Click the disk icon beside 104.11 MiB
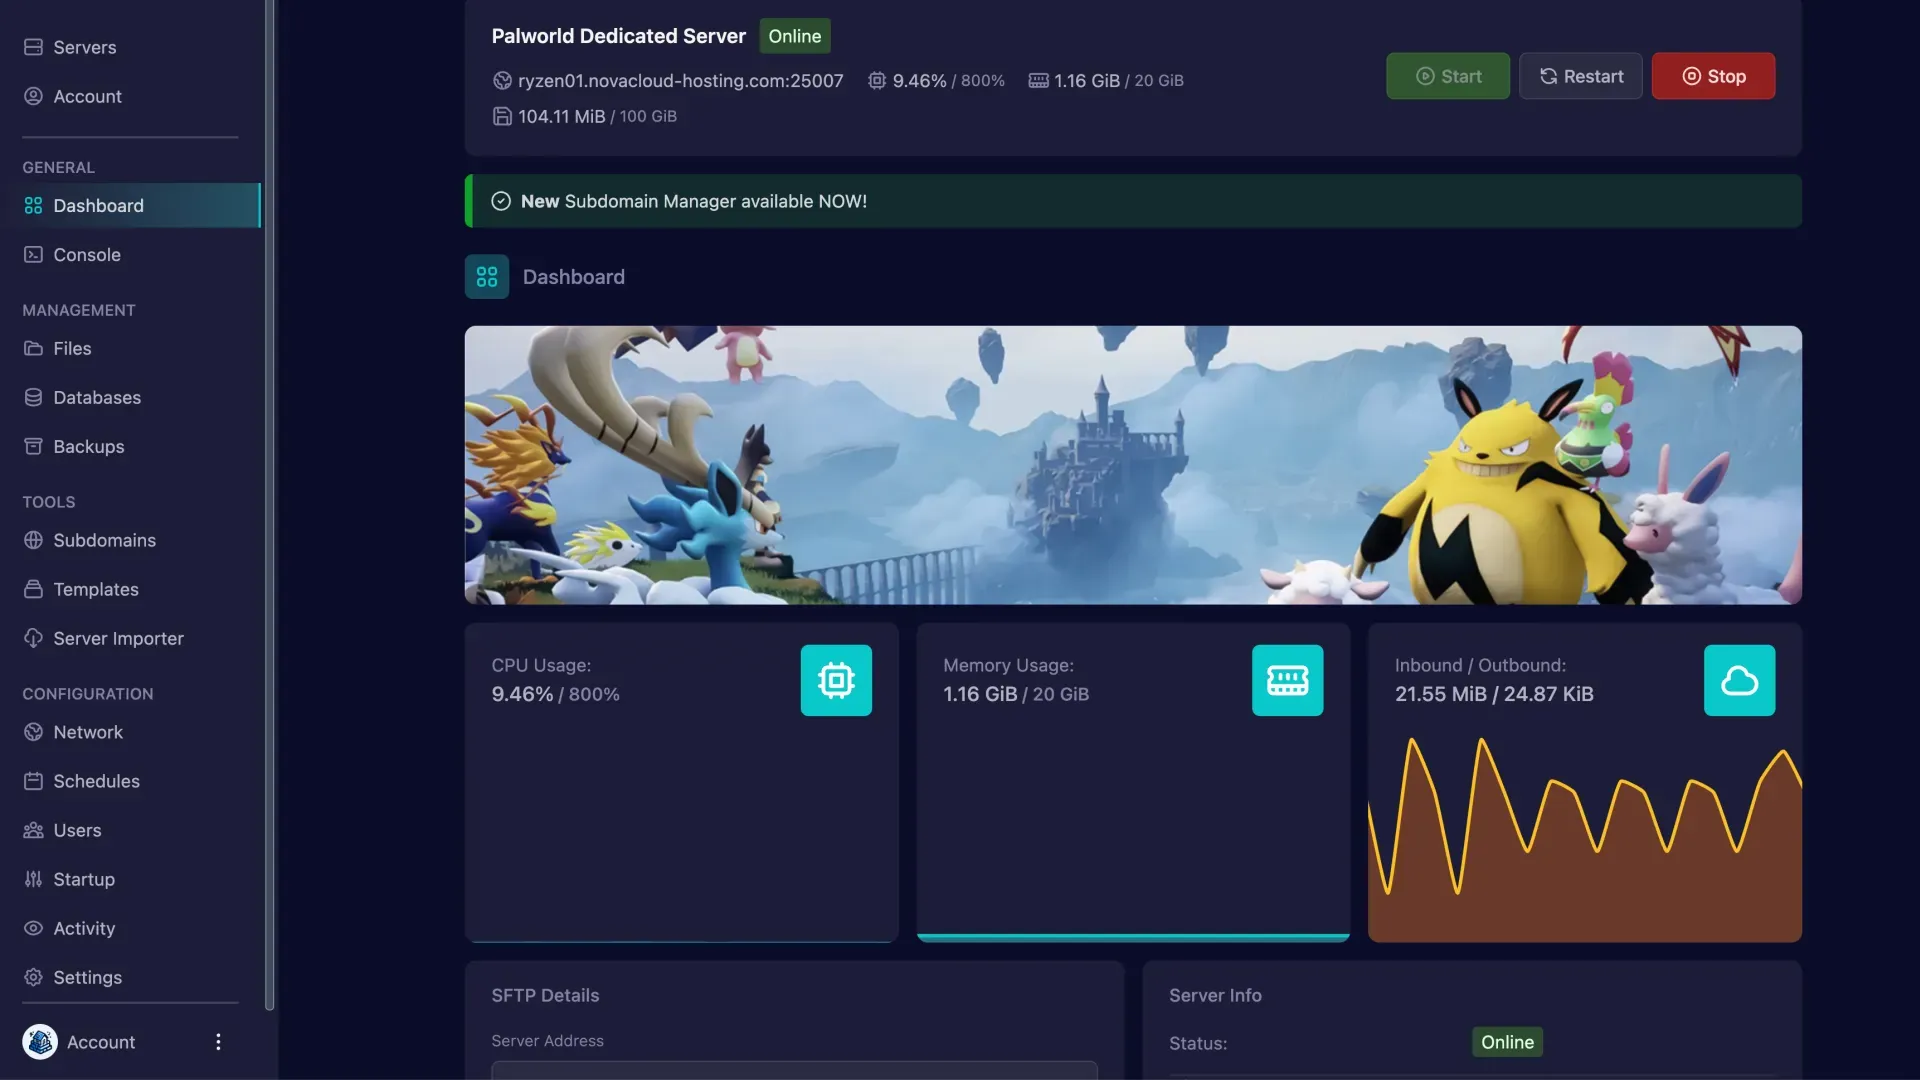Screen dimensions: 1920x1080 [x=502, y=116]
